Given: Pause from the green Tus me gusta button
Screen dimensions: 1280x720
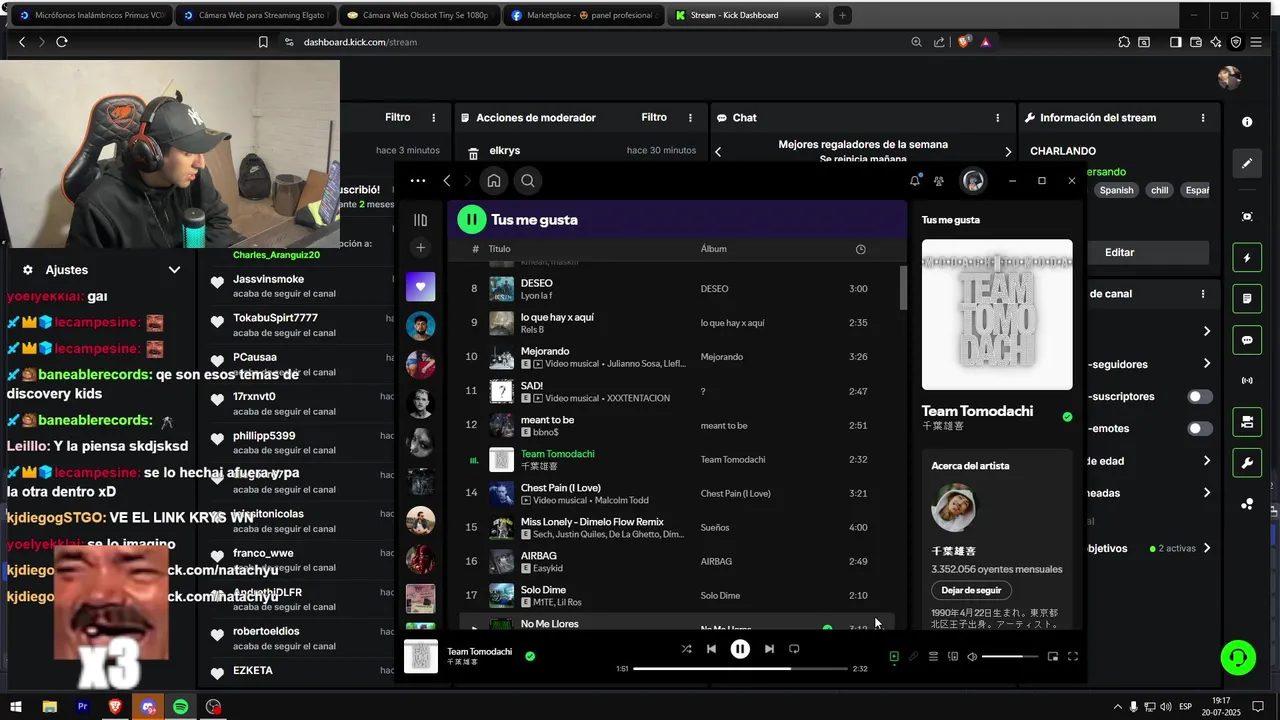Looking at the screenshot, I should pos(471,219).
